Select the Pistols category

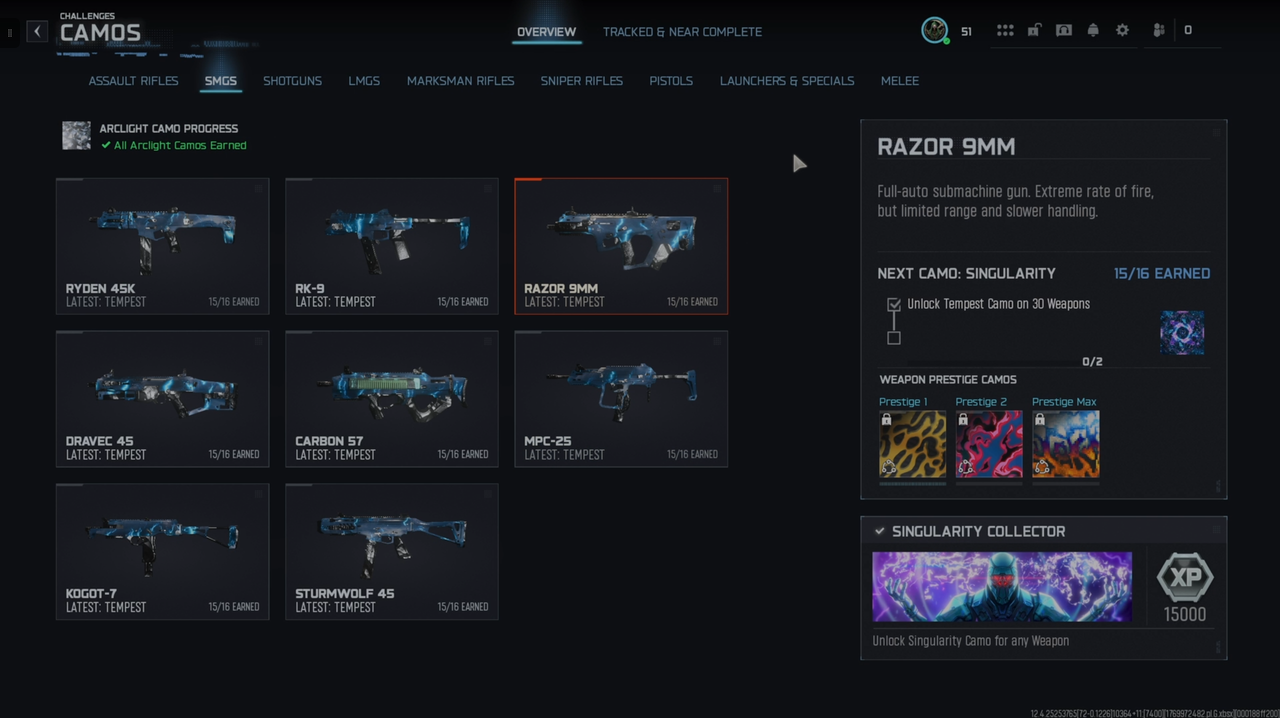[x=671, y=81]
